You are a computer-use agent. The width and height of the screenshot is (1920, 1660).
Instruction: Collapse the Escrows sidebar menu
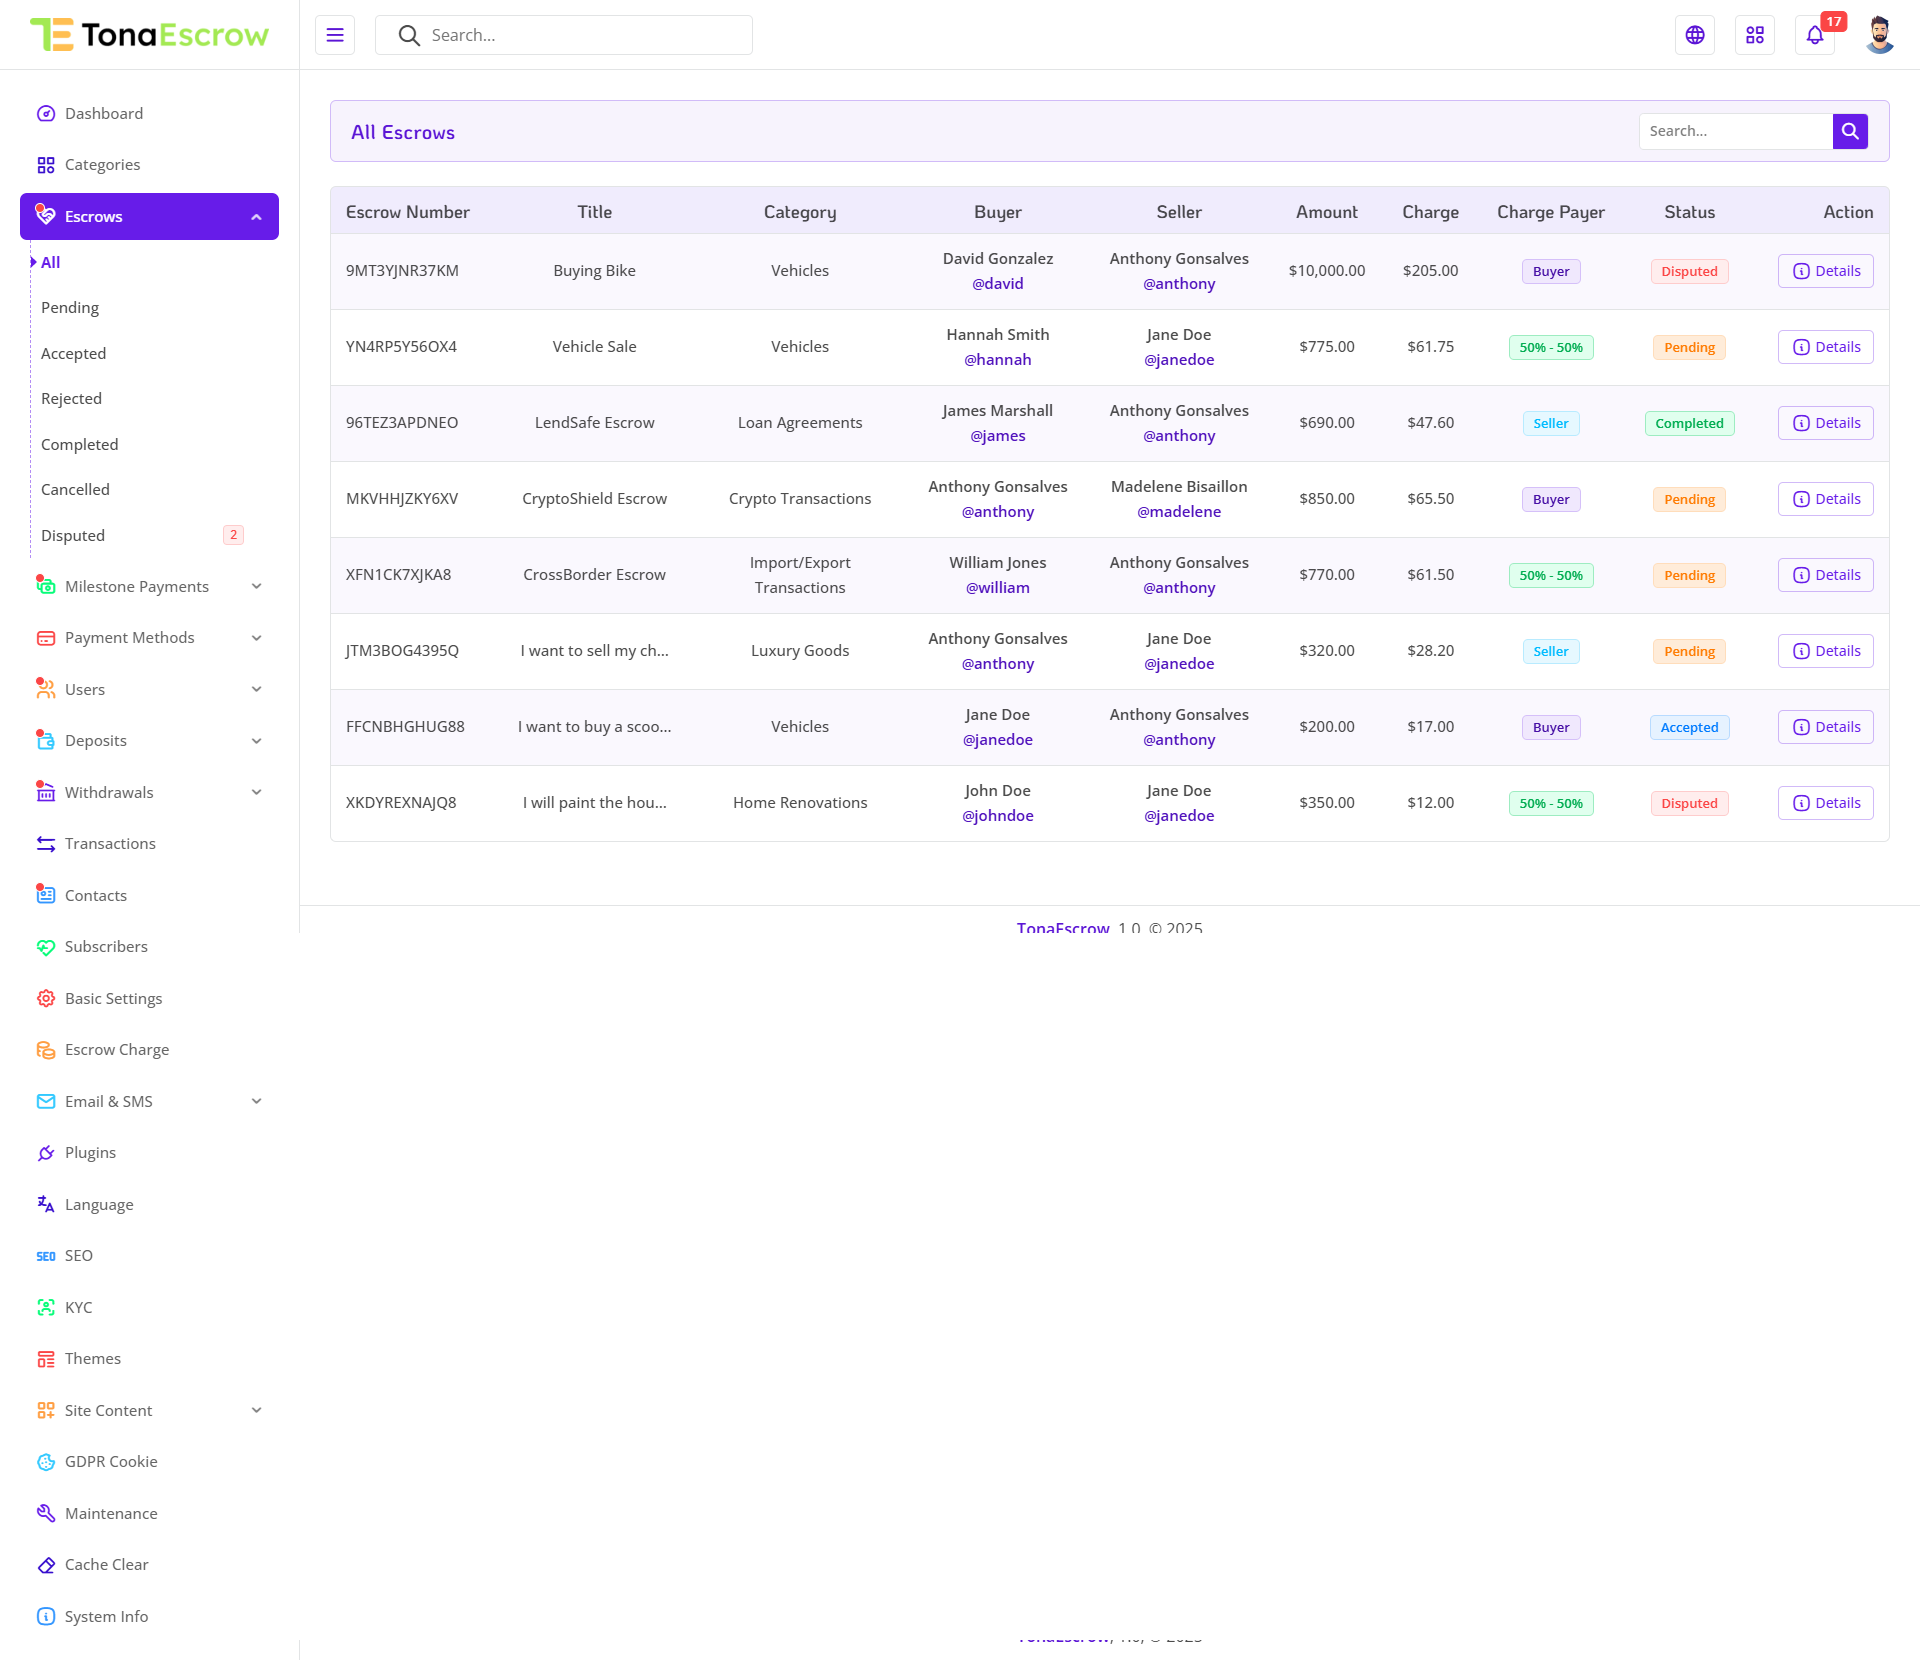click(x=149, y=216)
